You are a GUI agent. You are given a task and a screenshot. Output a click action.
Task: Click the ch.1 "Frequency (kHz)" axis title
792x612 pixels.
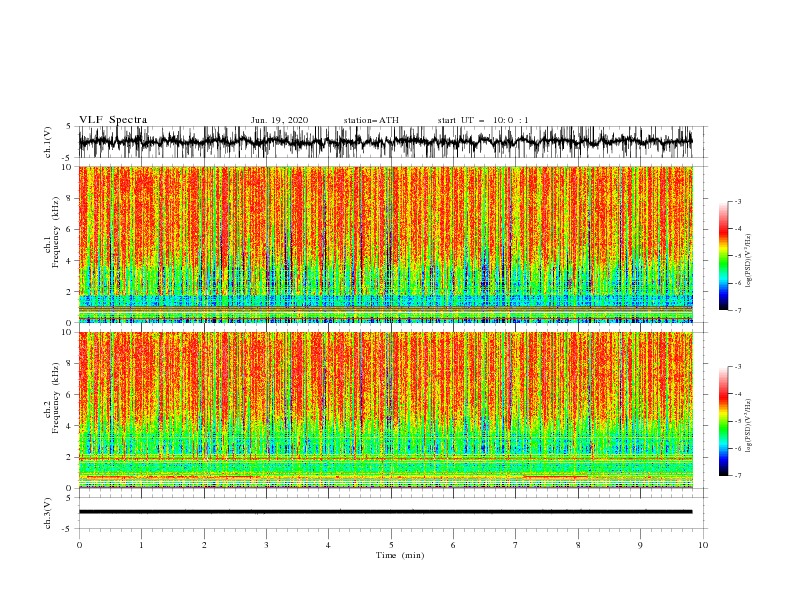point(56,232)
